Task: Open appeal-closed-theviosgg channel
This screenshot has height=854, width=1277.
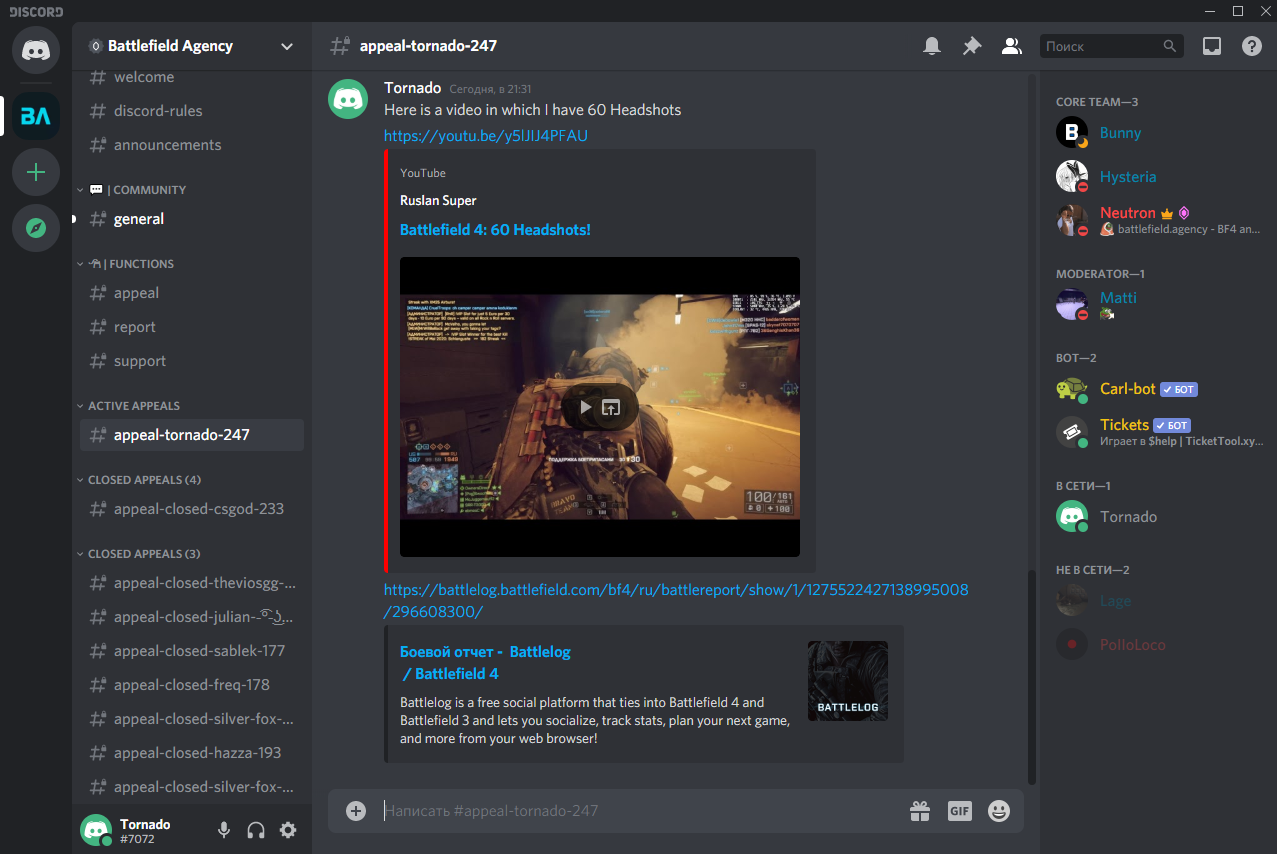Action: 192,583
